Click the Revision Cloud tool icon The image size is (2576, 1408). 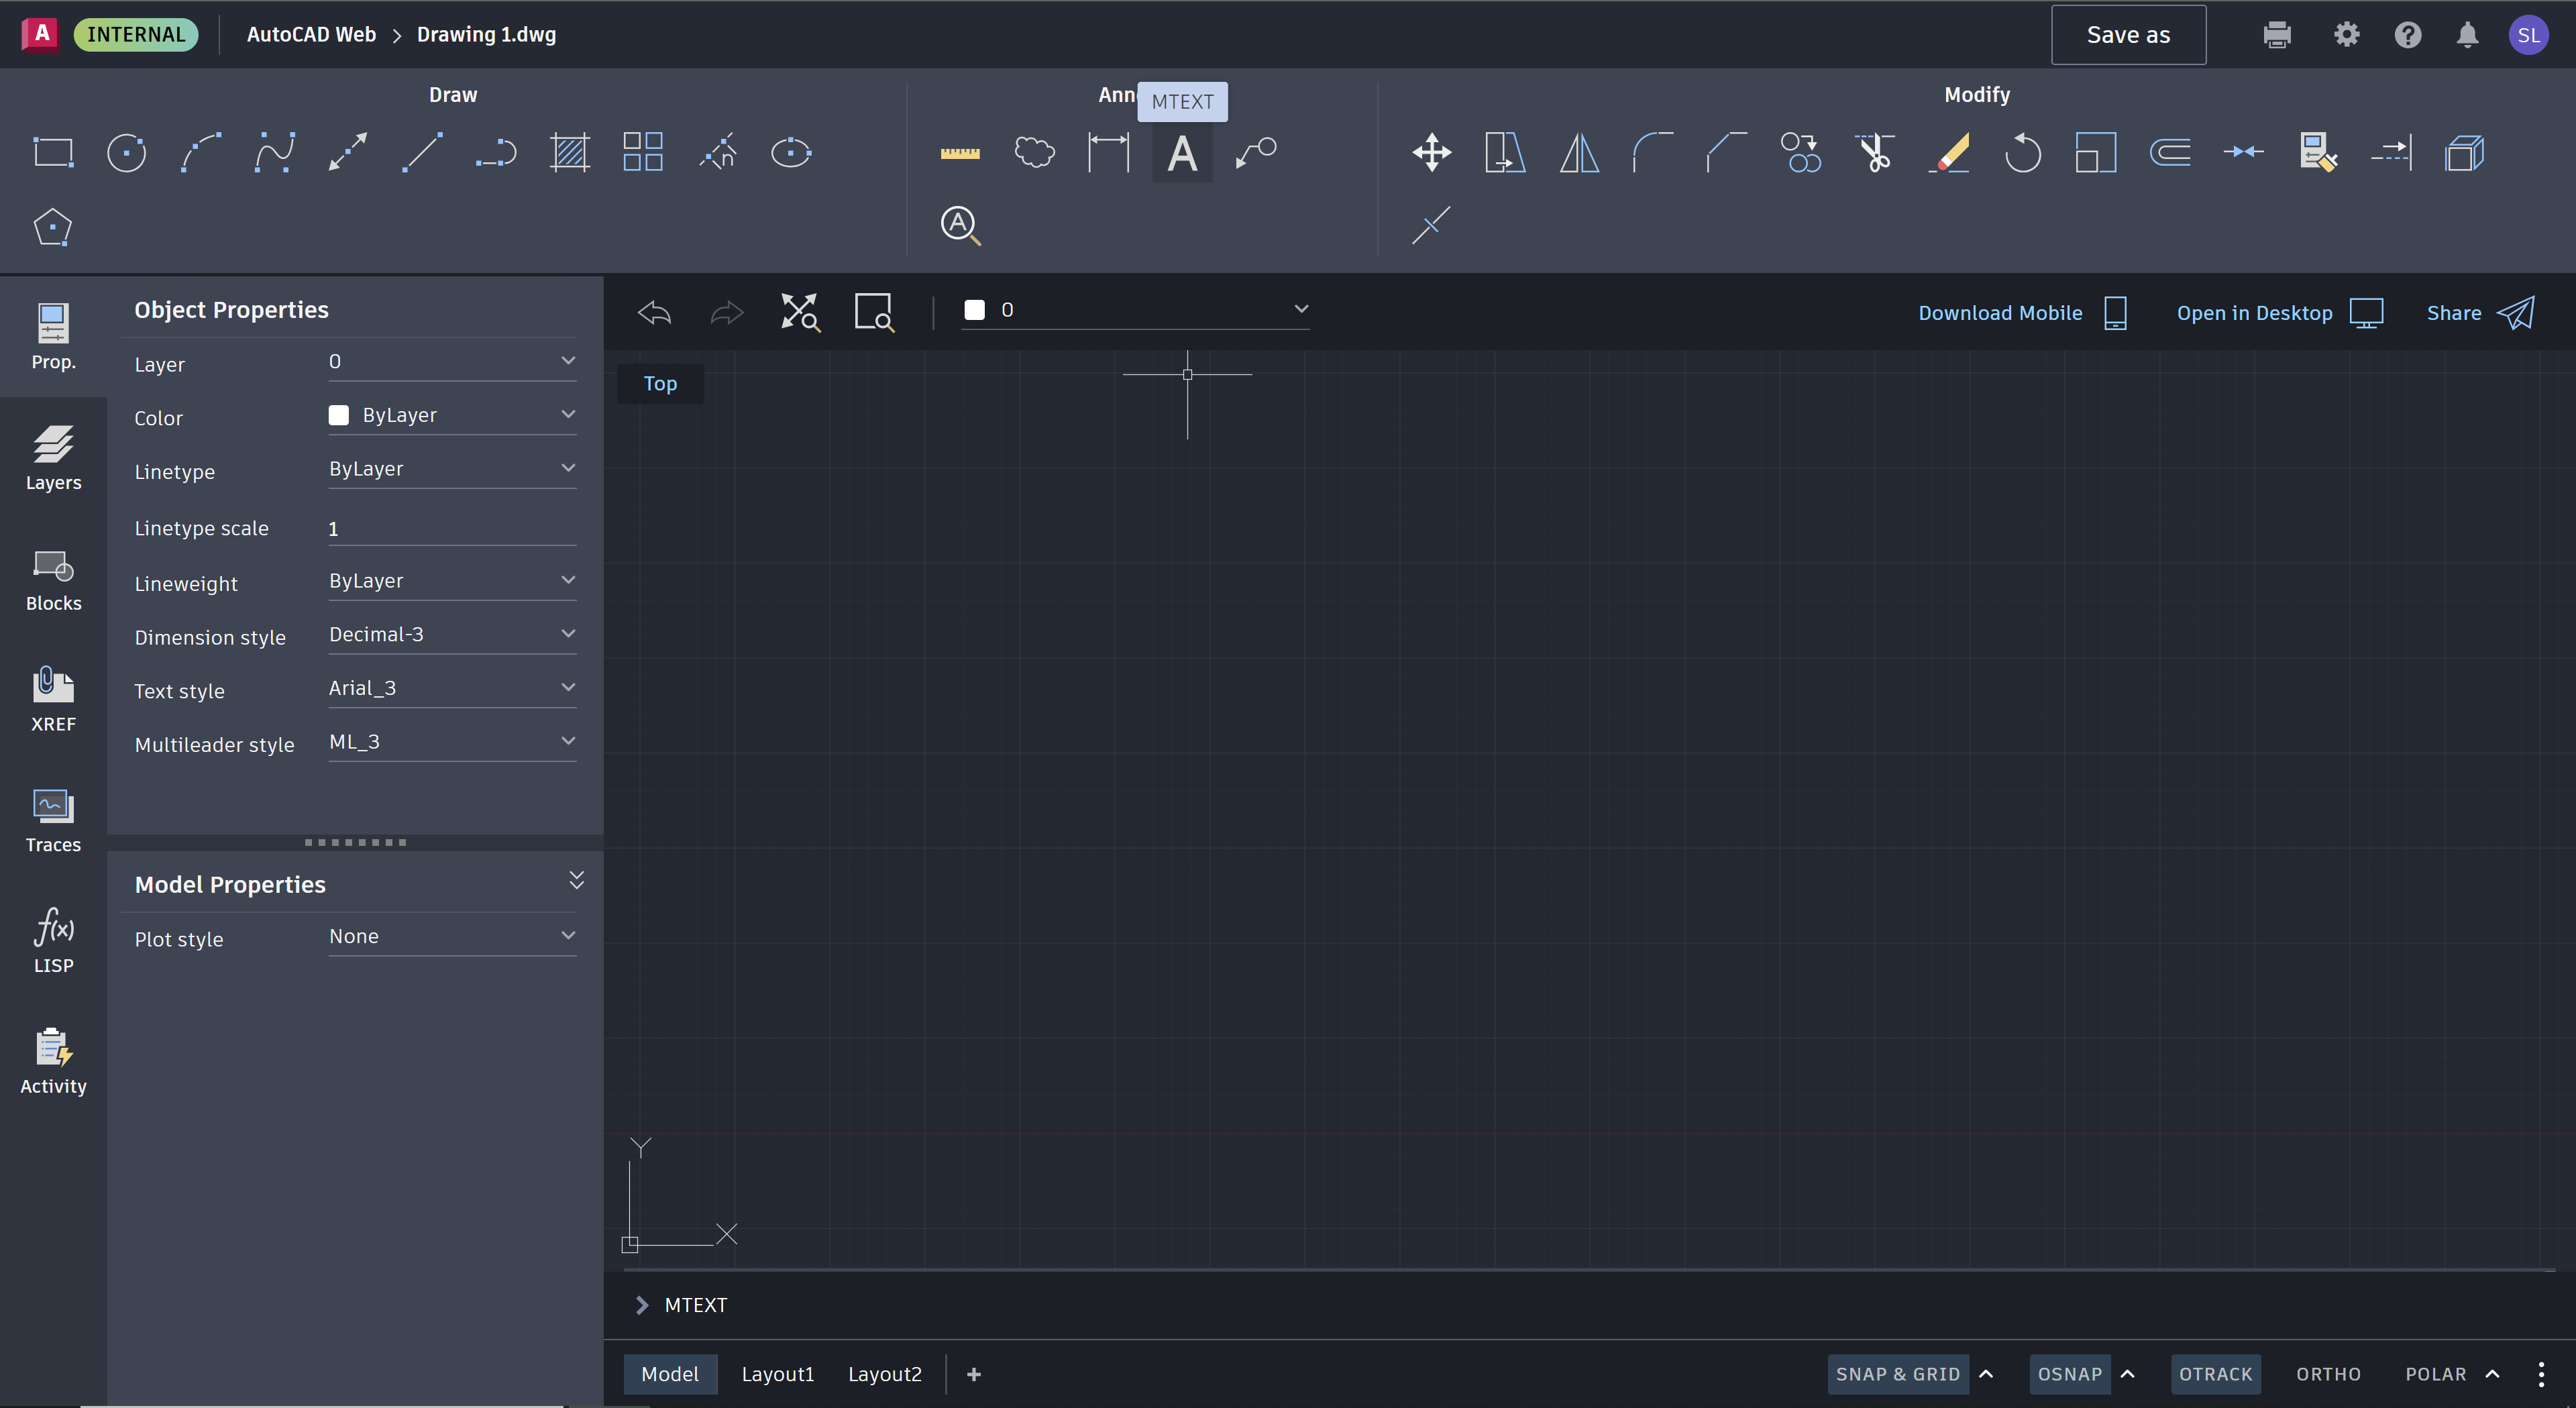pyautogui.click(x=1034, y=153)
